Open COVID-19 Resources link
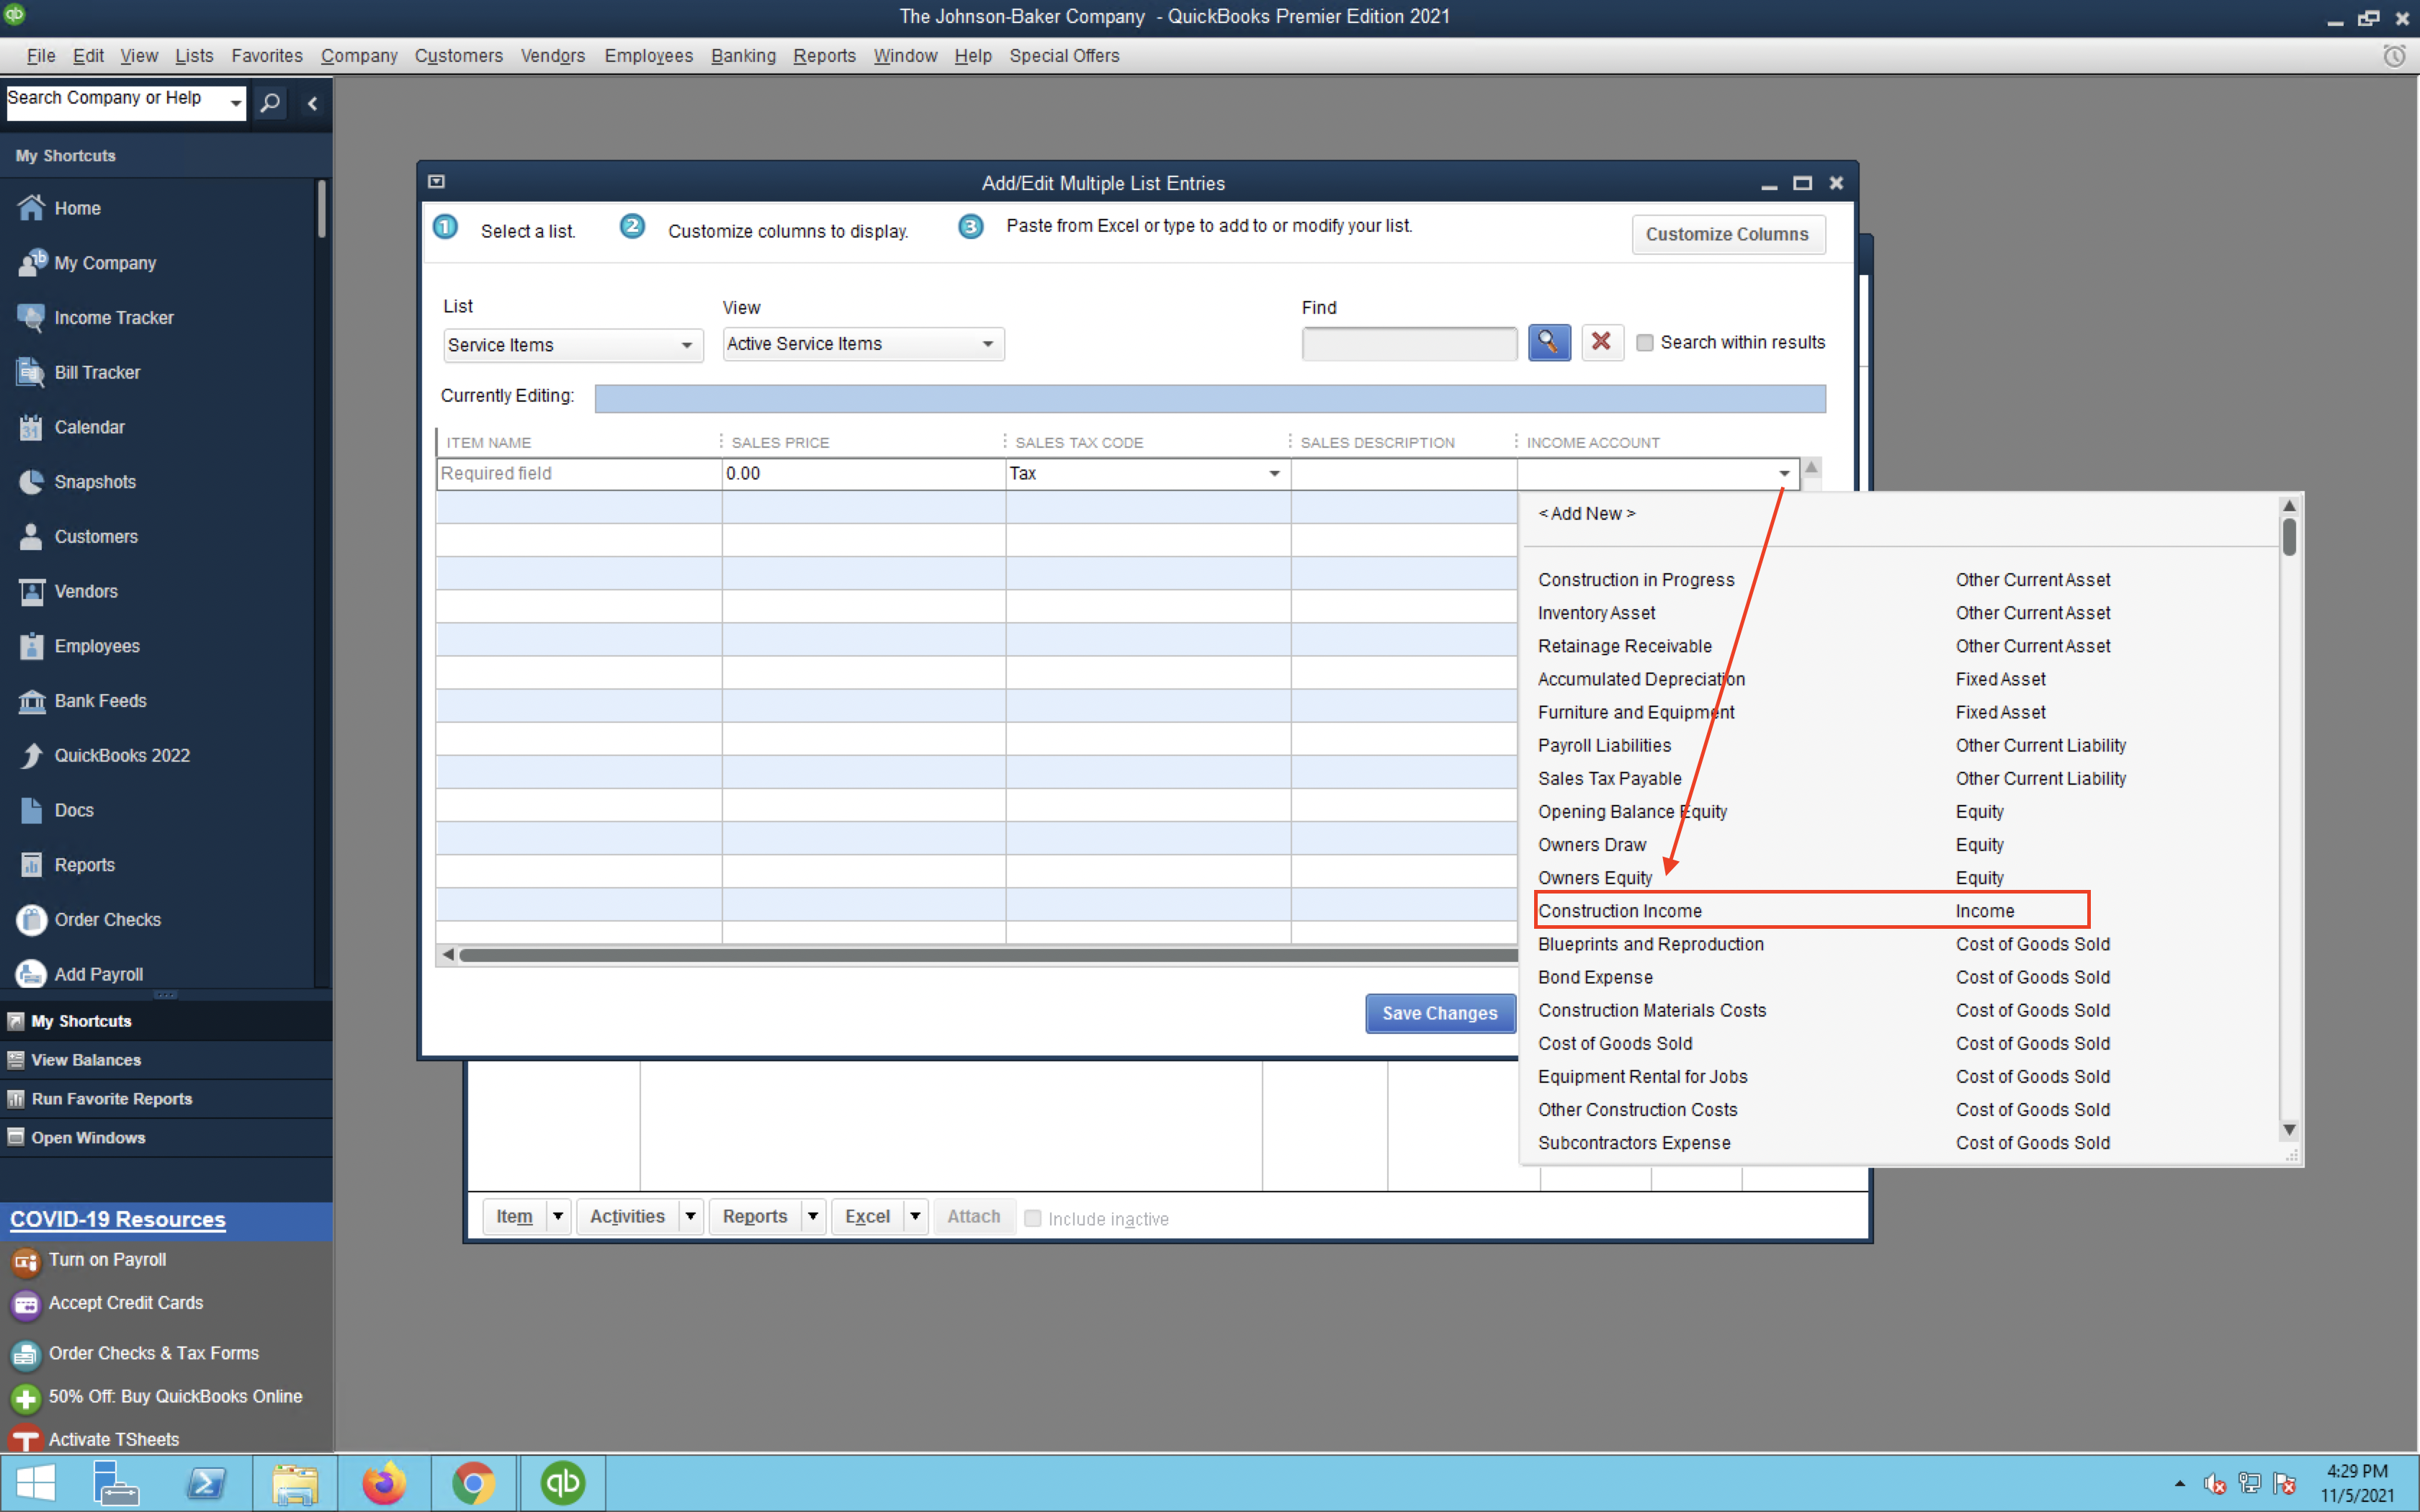The image size is (2420, 1512). [118, 1219]
